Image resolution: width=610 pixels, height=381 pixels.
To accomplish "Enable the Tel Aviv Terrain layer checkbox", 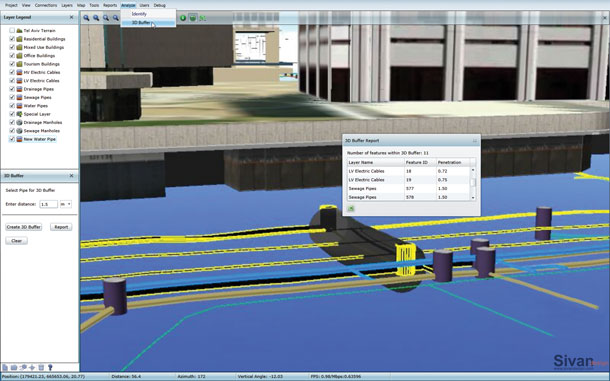I will tap(12, 30).
